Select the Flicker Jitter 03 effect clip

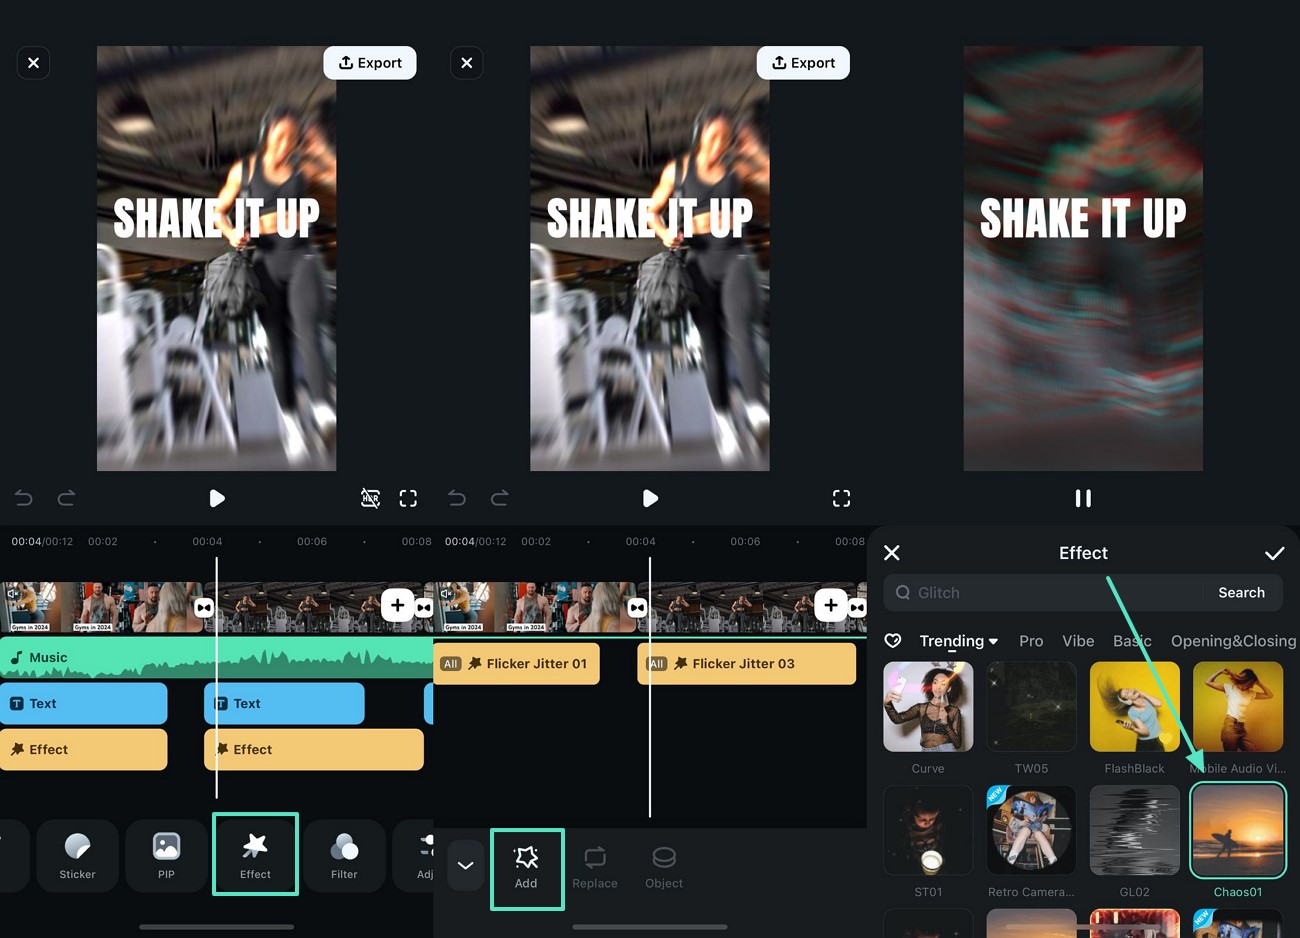tap(746, 664)
